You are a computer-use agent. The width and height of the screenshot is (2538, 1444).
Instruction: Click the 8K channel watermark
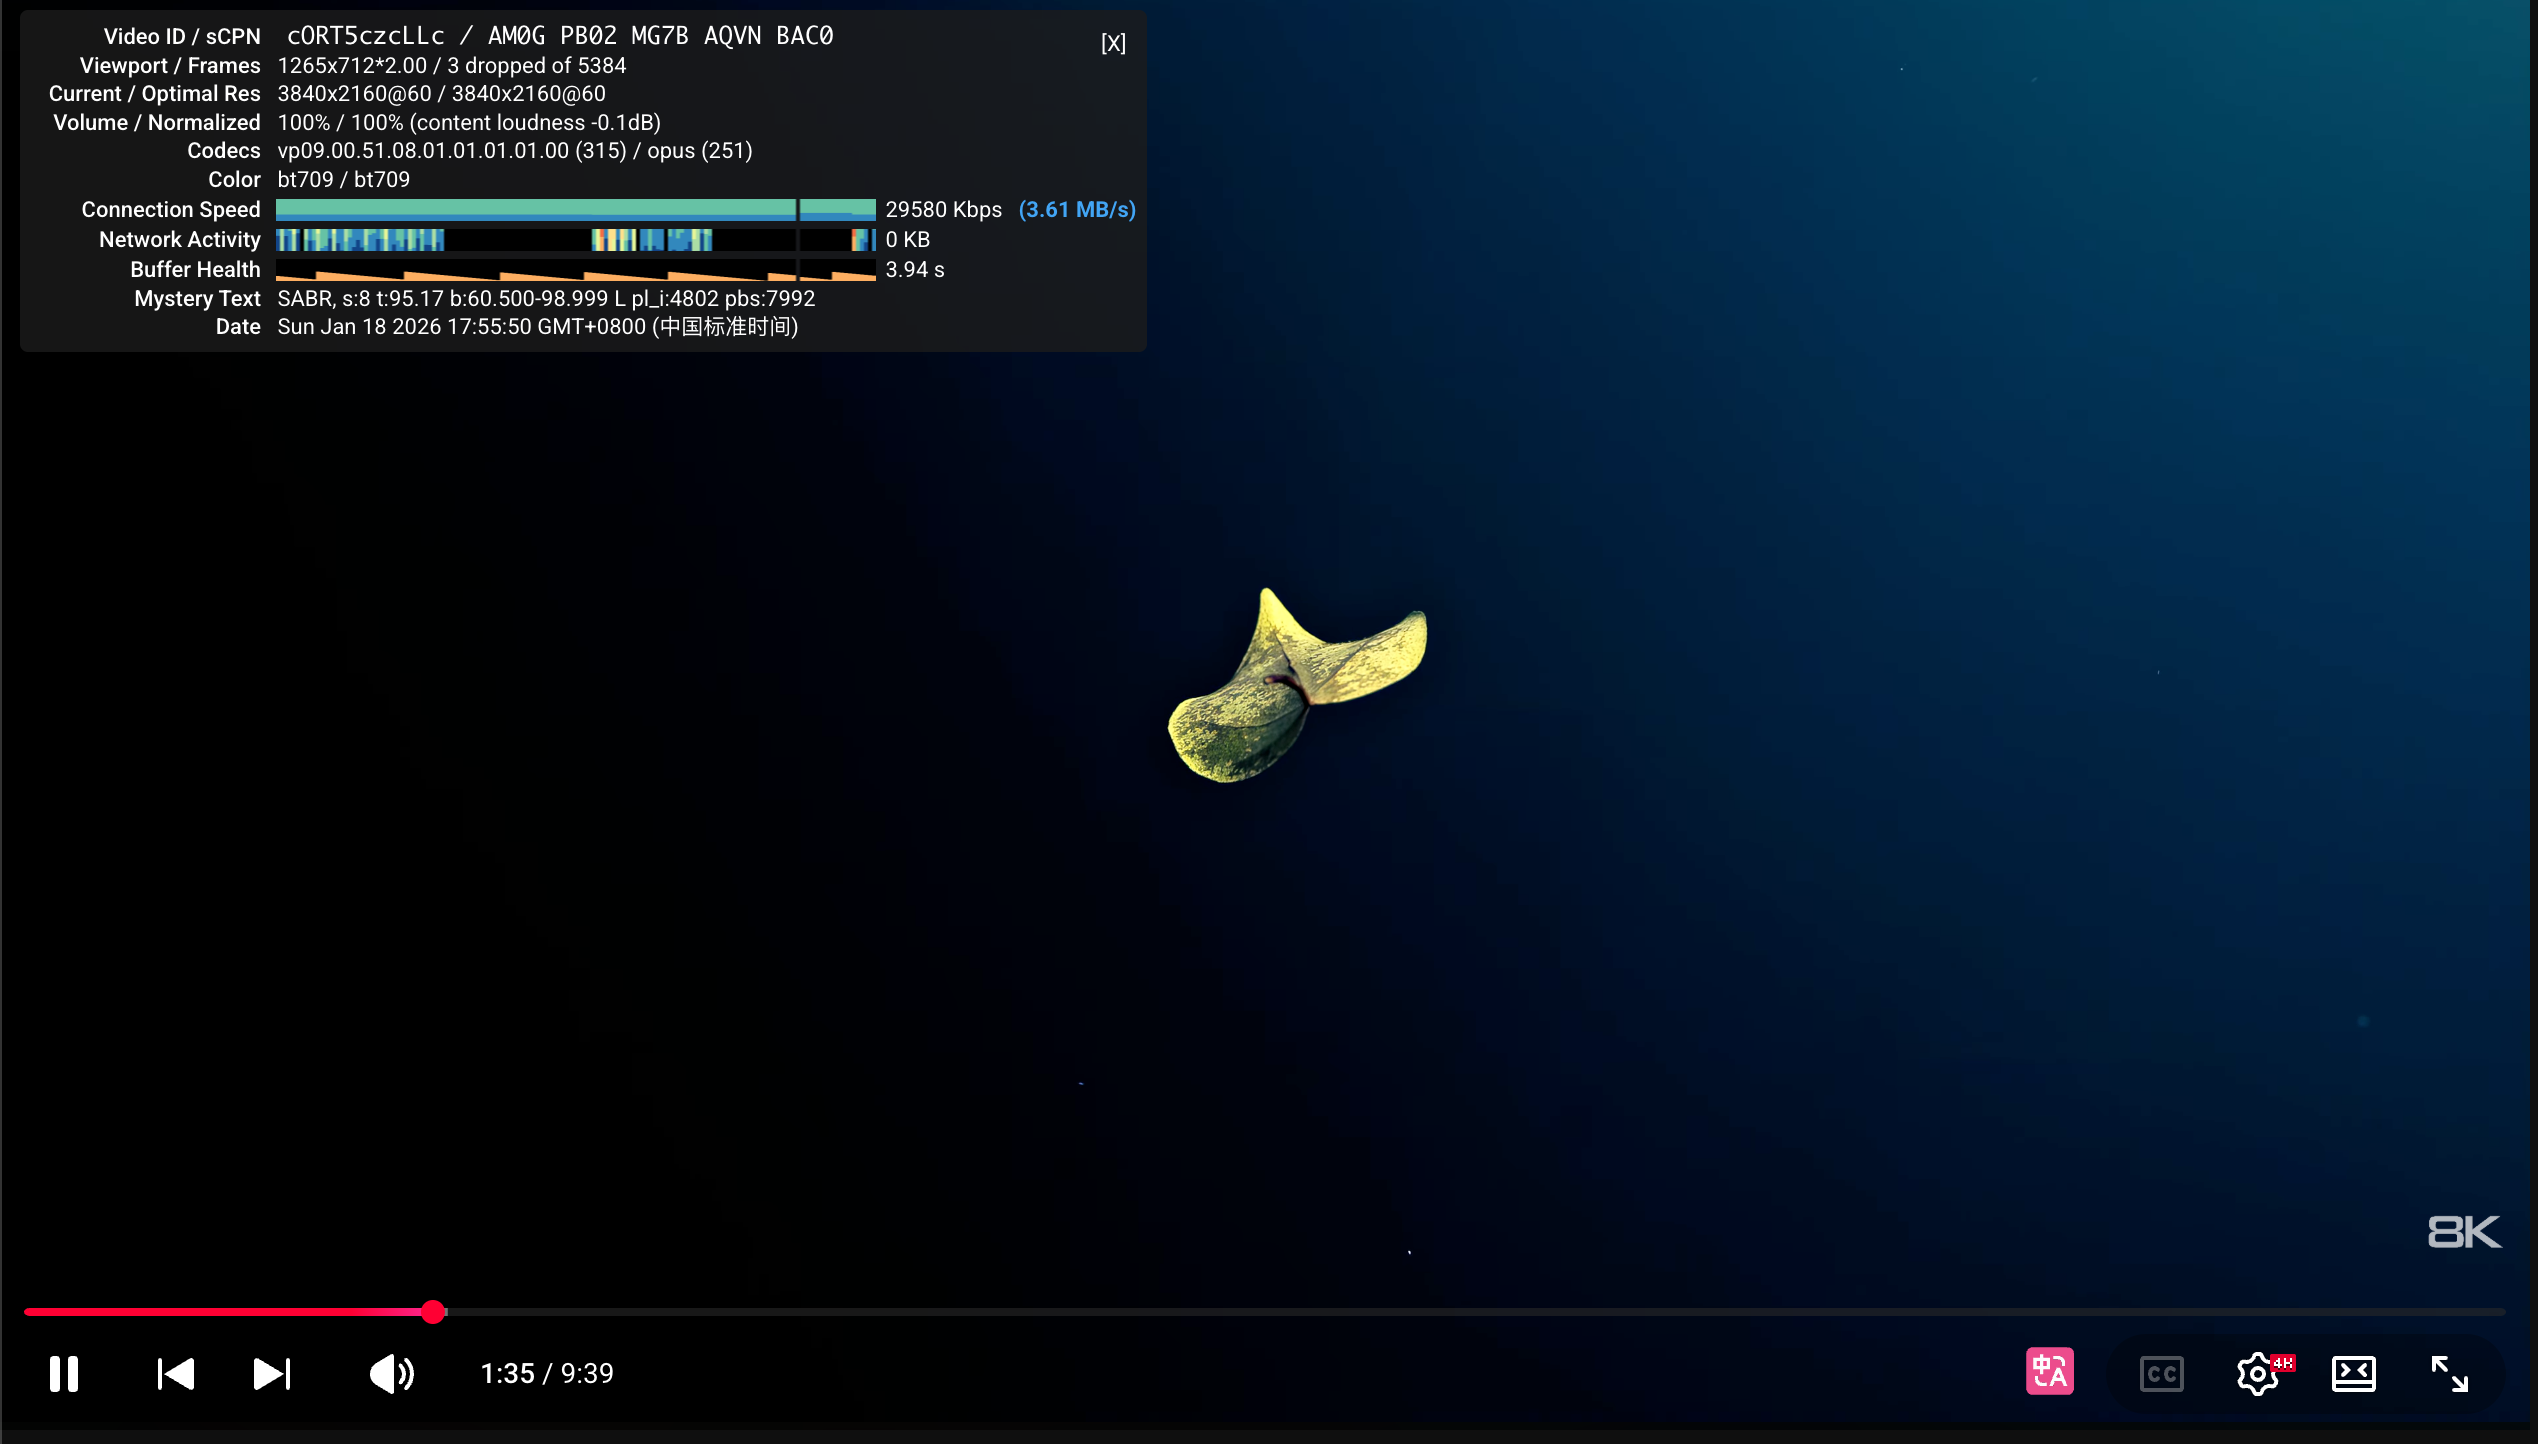[x=2463, y=1231]
